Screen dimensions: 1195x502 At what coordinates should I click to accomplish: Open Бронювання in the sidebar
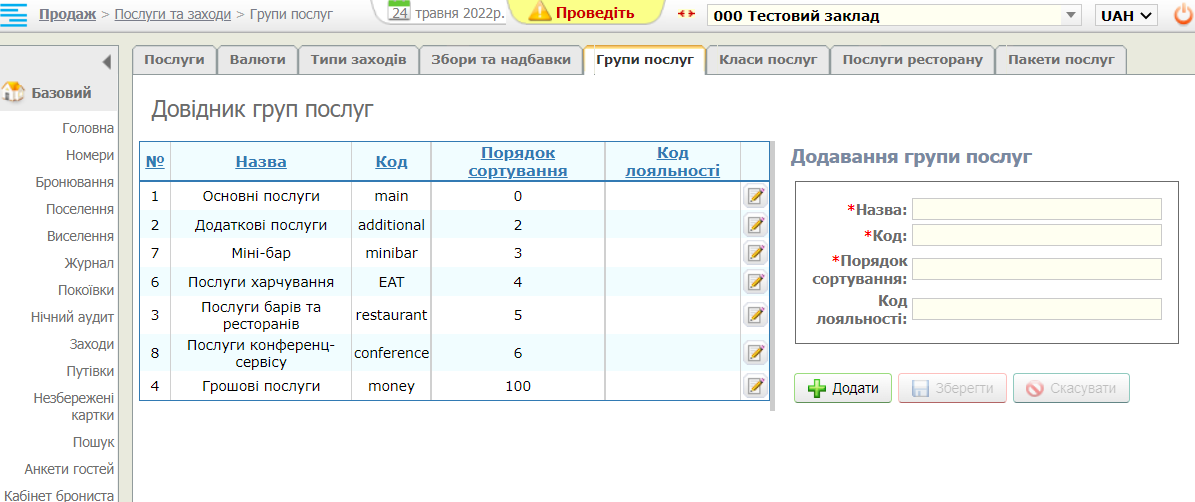(x=74, y=182)
